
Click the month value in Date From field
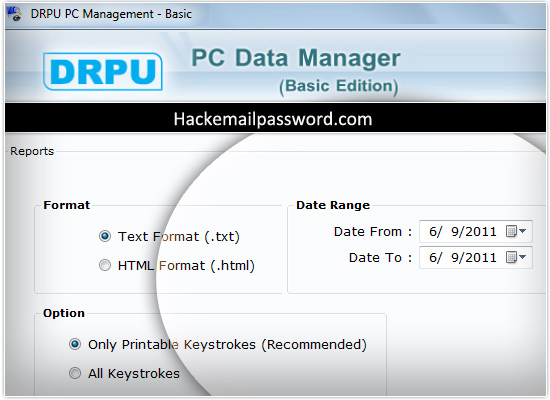[x=433, y=232]
